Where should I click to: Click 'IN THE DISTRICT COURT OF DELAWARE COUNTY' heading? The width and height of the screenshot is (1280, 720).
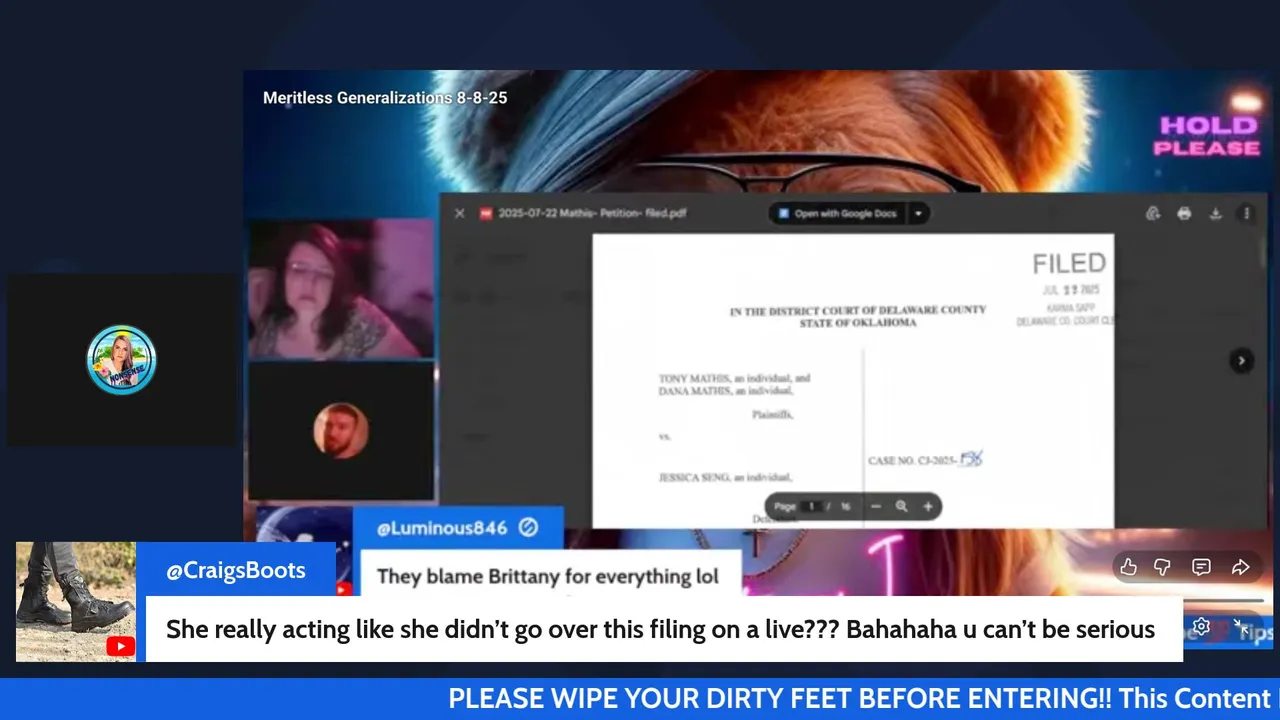tap(858, 311)
